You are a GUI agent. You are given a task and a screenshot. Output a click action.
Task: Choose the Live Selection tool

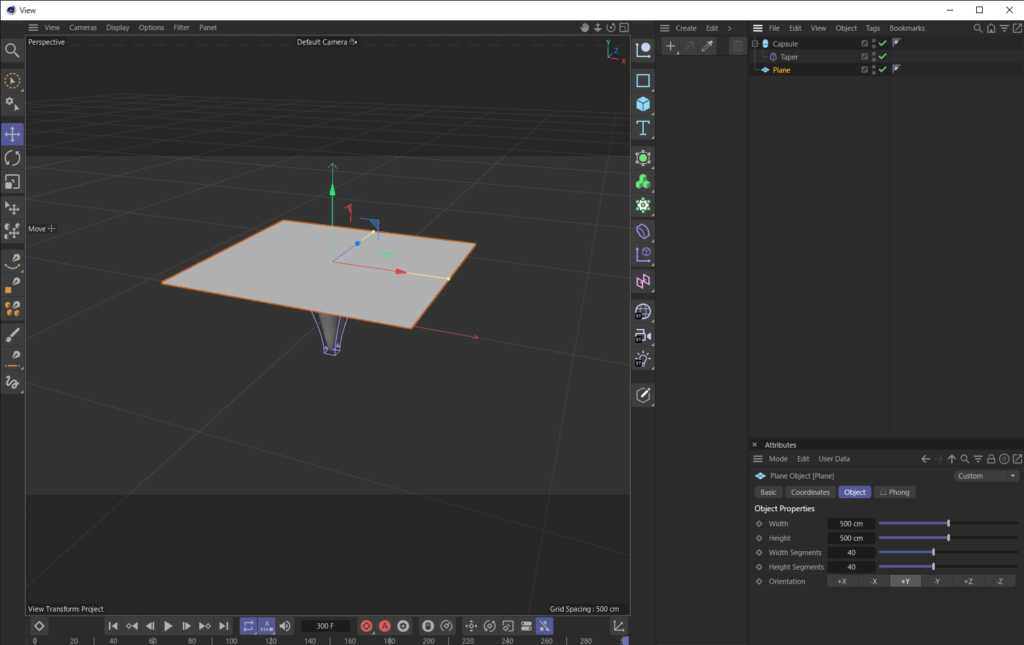(12, 81)
